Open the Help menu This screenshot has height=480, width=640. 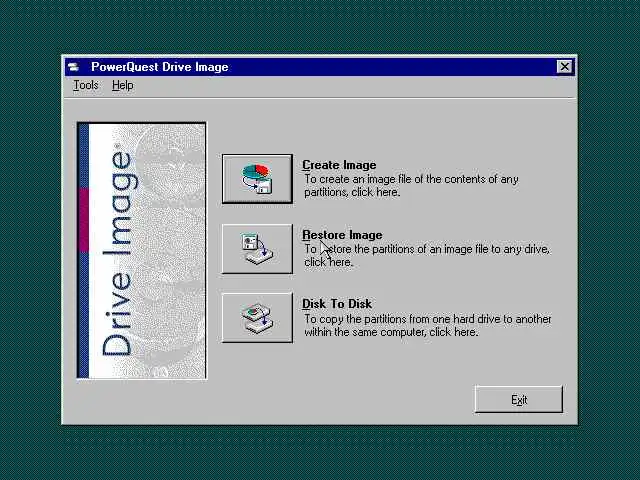coord(122,85)
